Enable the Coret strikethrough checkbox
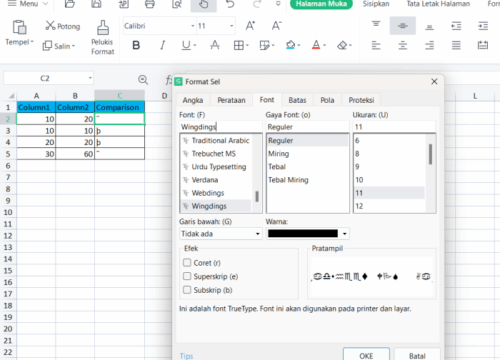This screenshot has height=360, width=500. pyautogui.click(x=187, y=263)
